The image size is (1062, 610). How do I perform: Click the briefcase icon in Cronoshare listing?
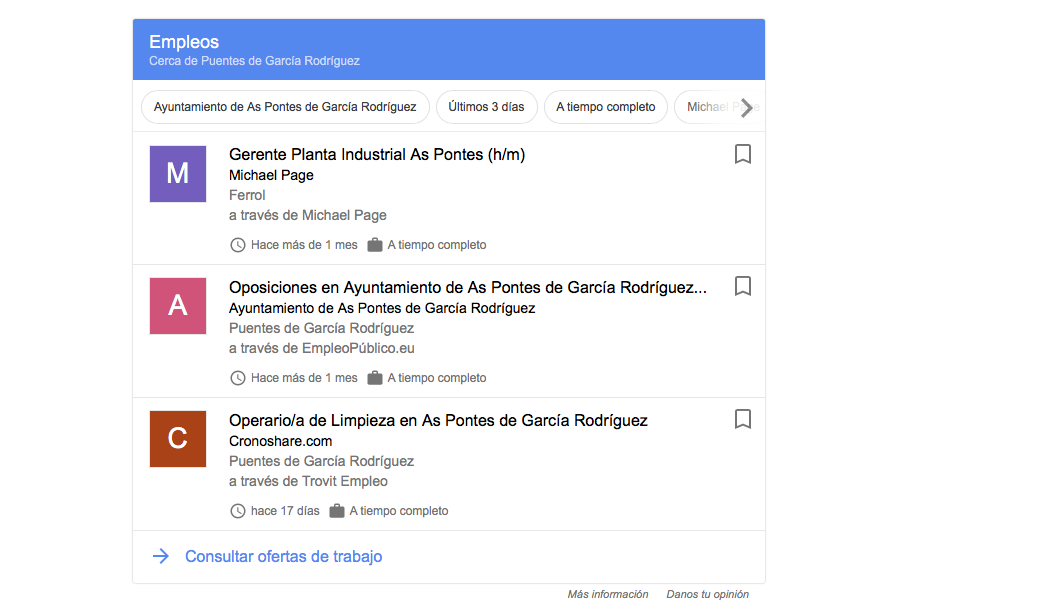pyautogui.click(x=337, y=511)
